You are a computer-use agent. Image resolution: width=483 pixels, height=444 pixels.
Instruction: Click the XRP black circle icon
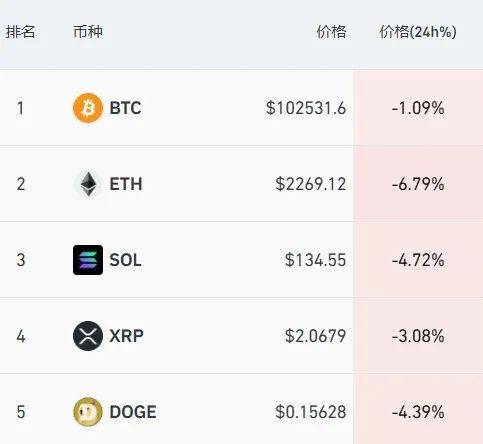[88, 336]
